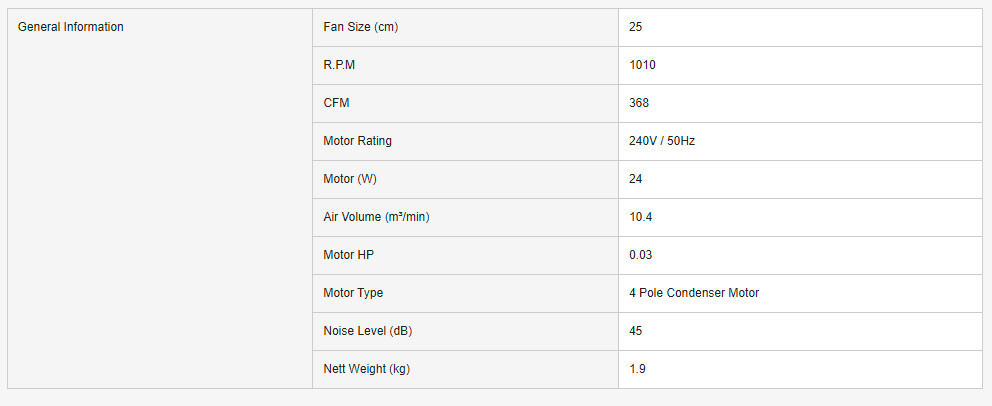Click the R.P.M value 1010

(x=642, y=65)
